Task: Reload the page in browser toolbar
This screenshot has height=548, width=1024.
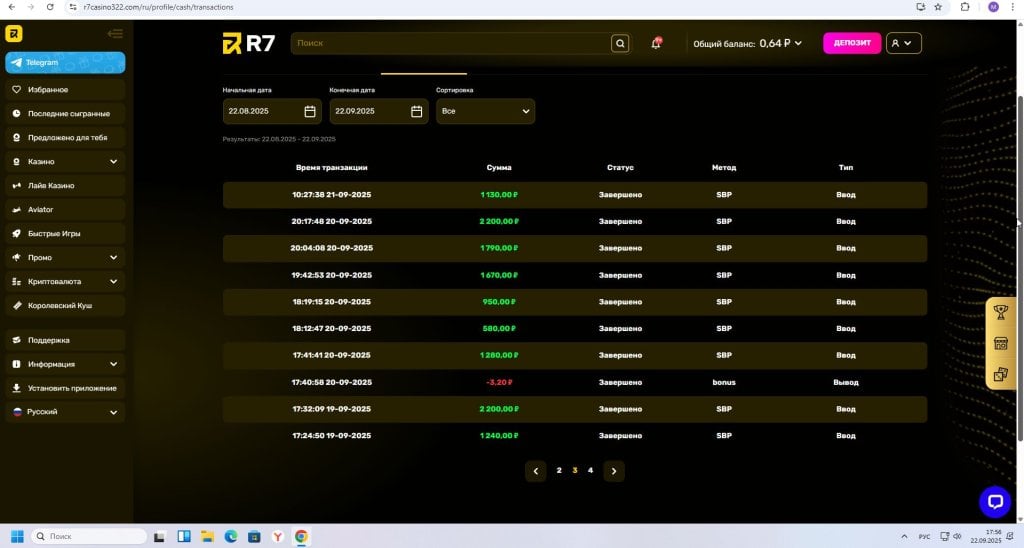Action: [50, 7]
